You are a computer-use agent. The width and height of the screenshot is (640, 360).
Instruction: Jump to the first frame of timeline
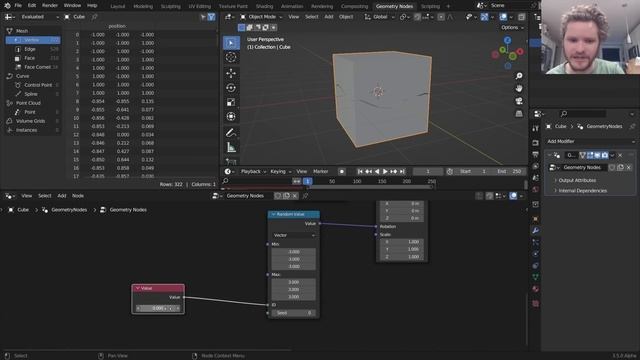pyautogui.click(x=360, y=171)
